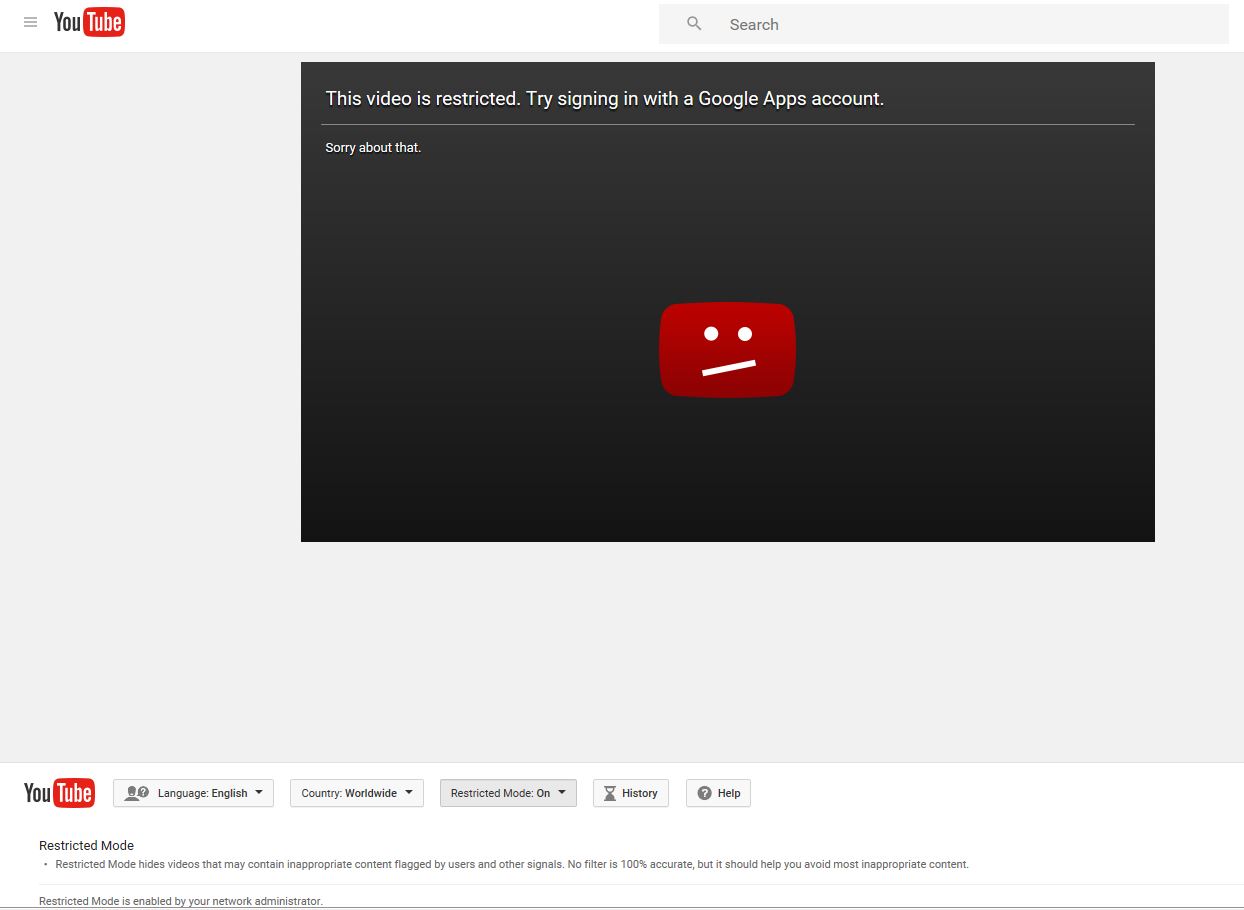Viewport: 1244px width, 910px height.
Task: Click the magnifying glass search icon
Action: click(694, 24)
